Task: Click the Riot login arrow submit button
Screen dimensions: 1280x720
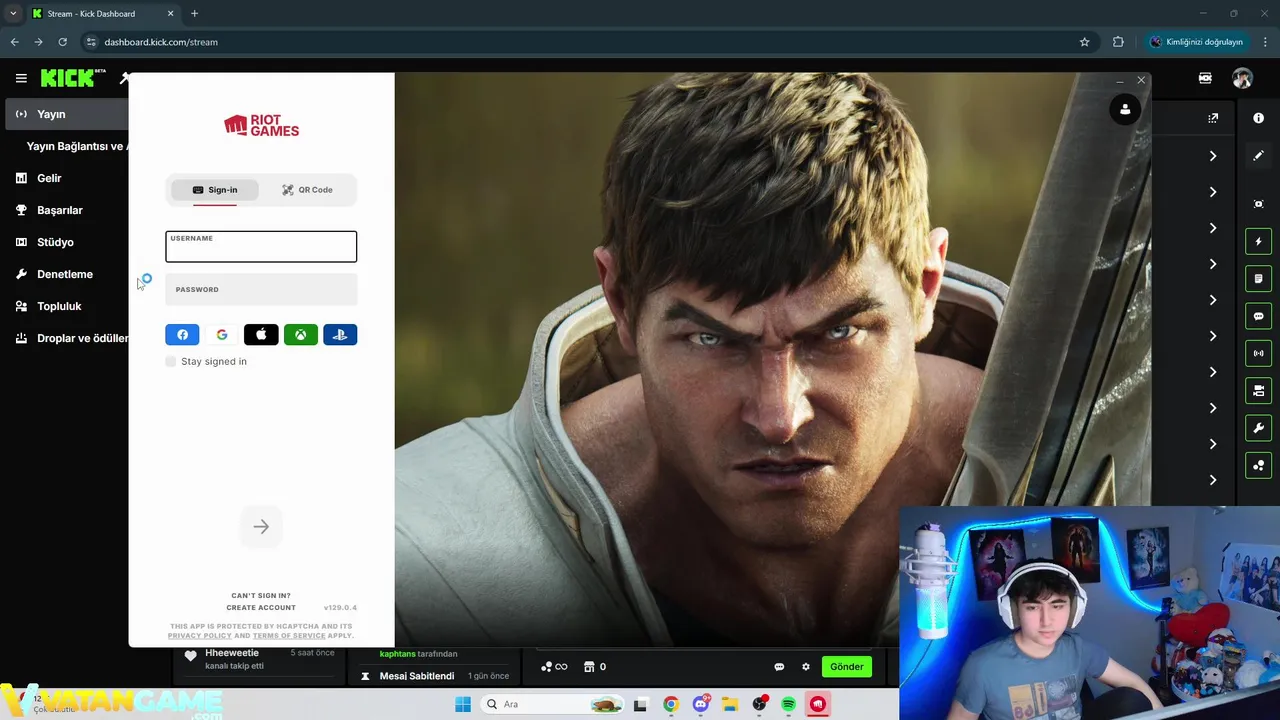Action: 261,527
